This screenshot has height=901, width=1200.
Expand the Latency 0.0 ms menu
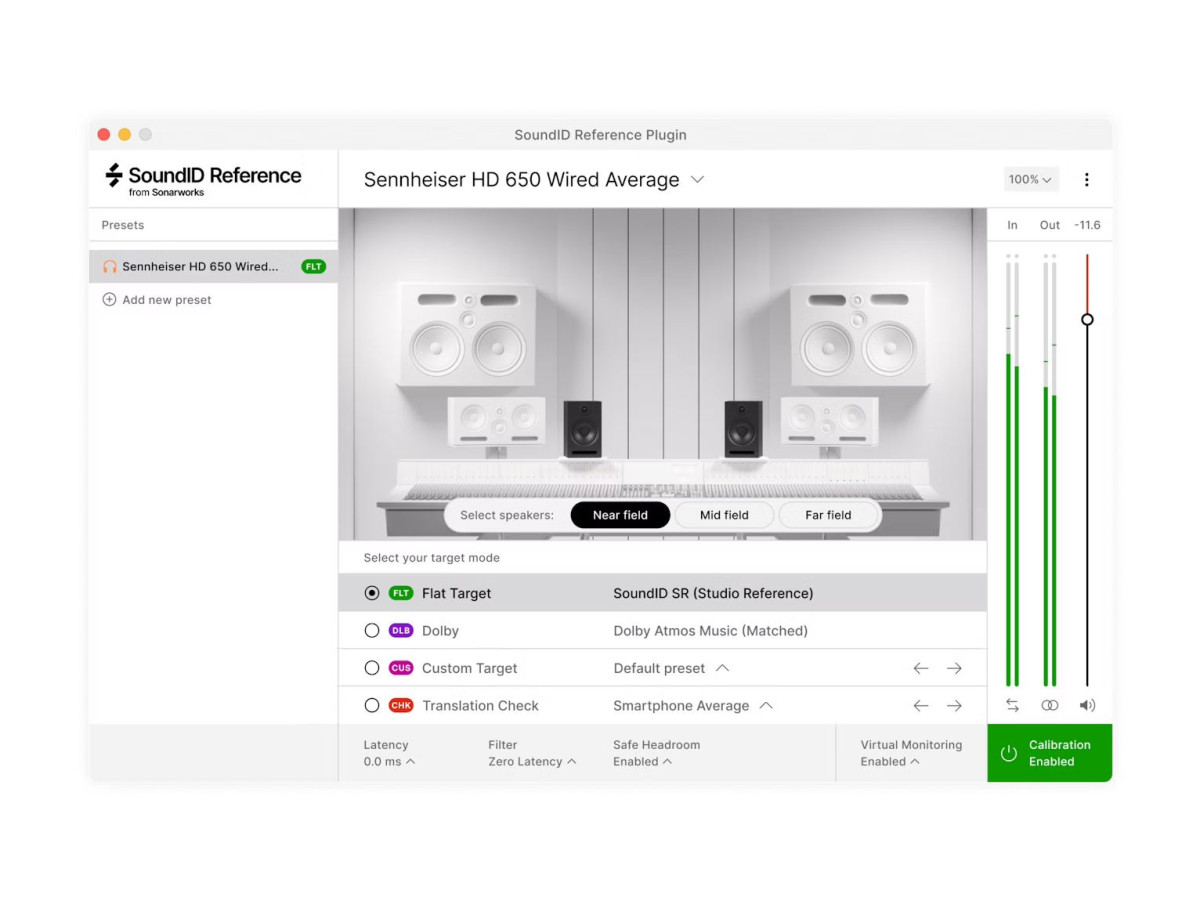tap(389, 753)
